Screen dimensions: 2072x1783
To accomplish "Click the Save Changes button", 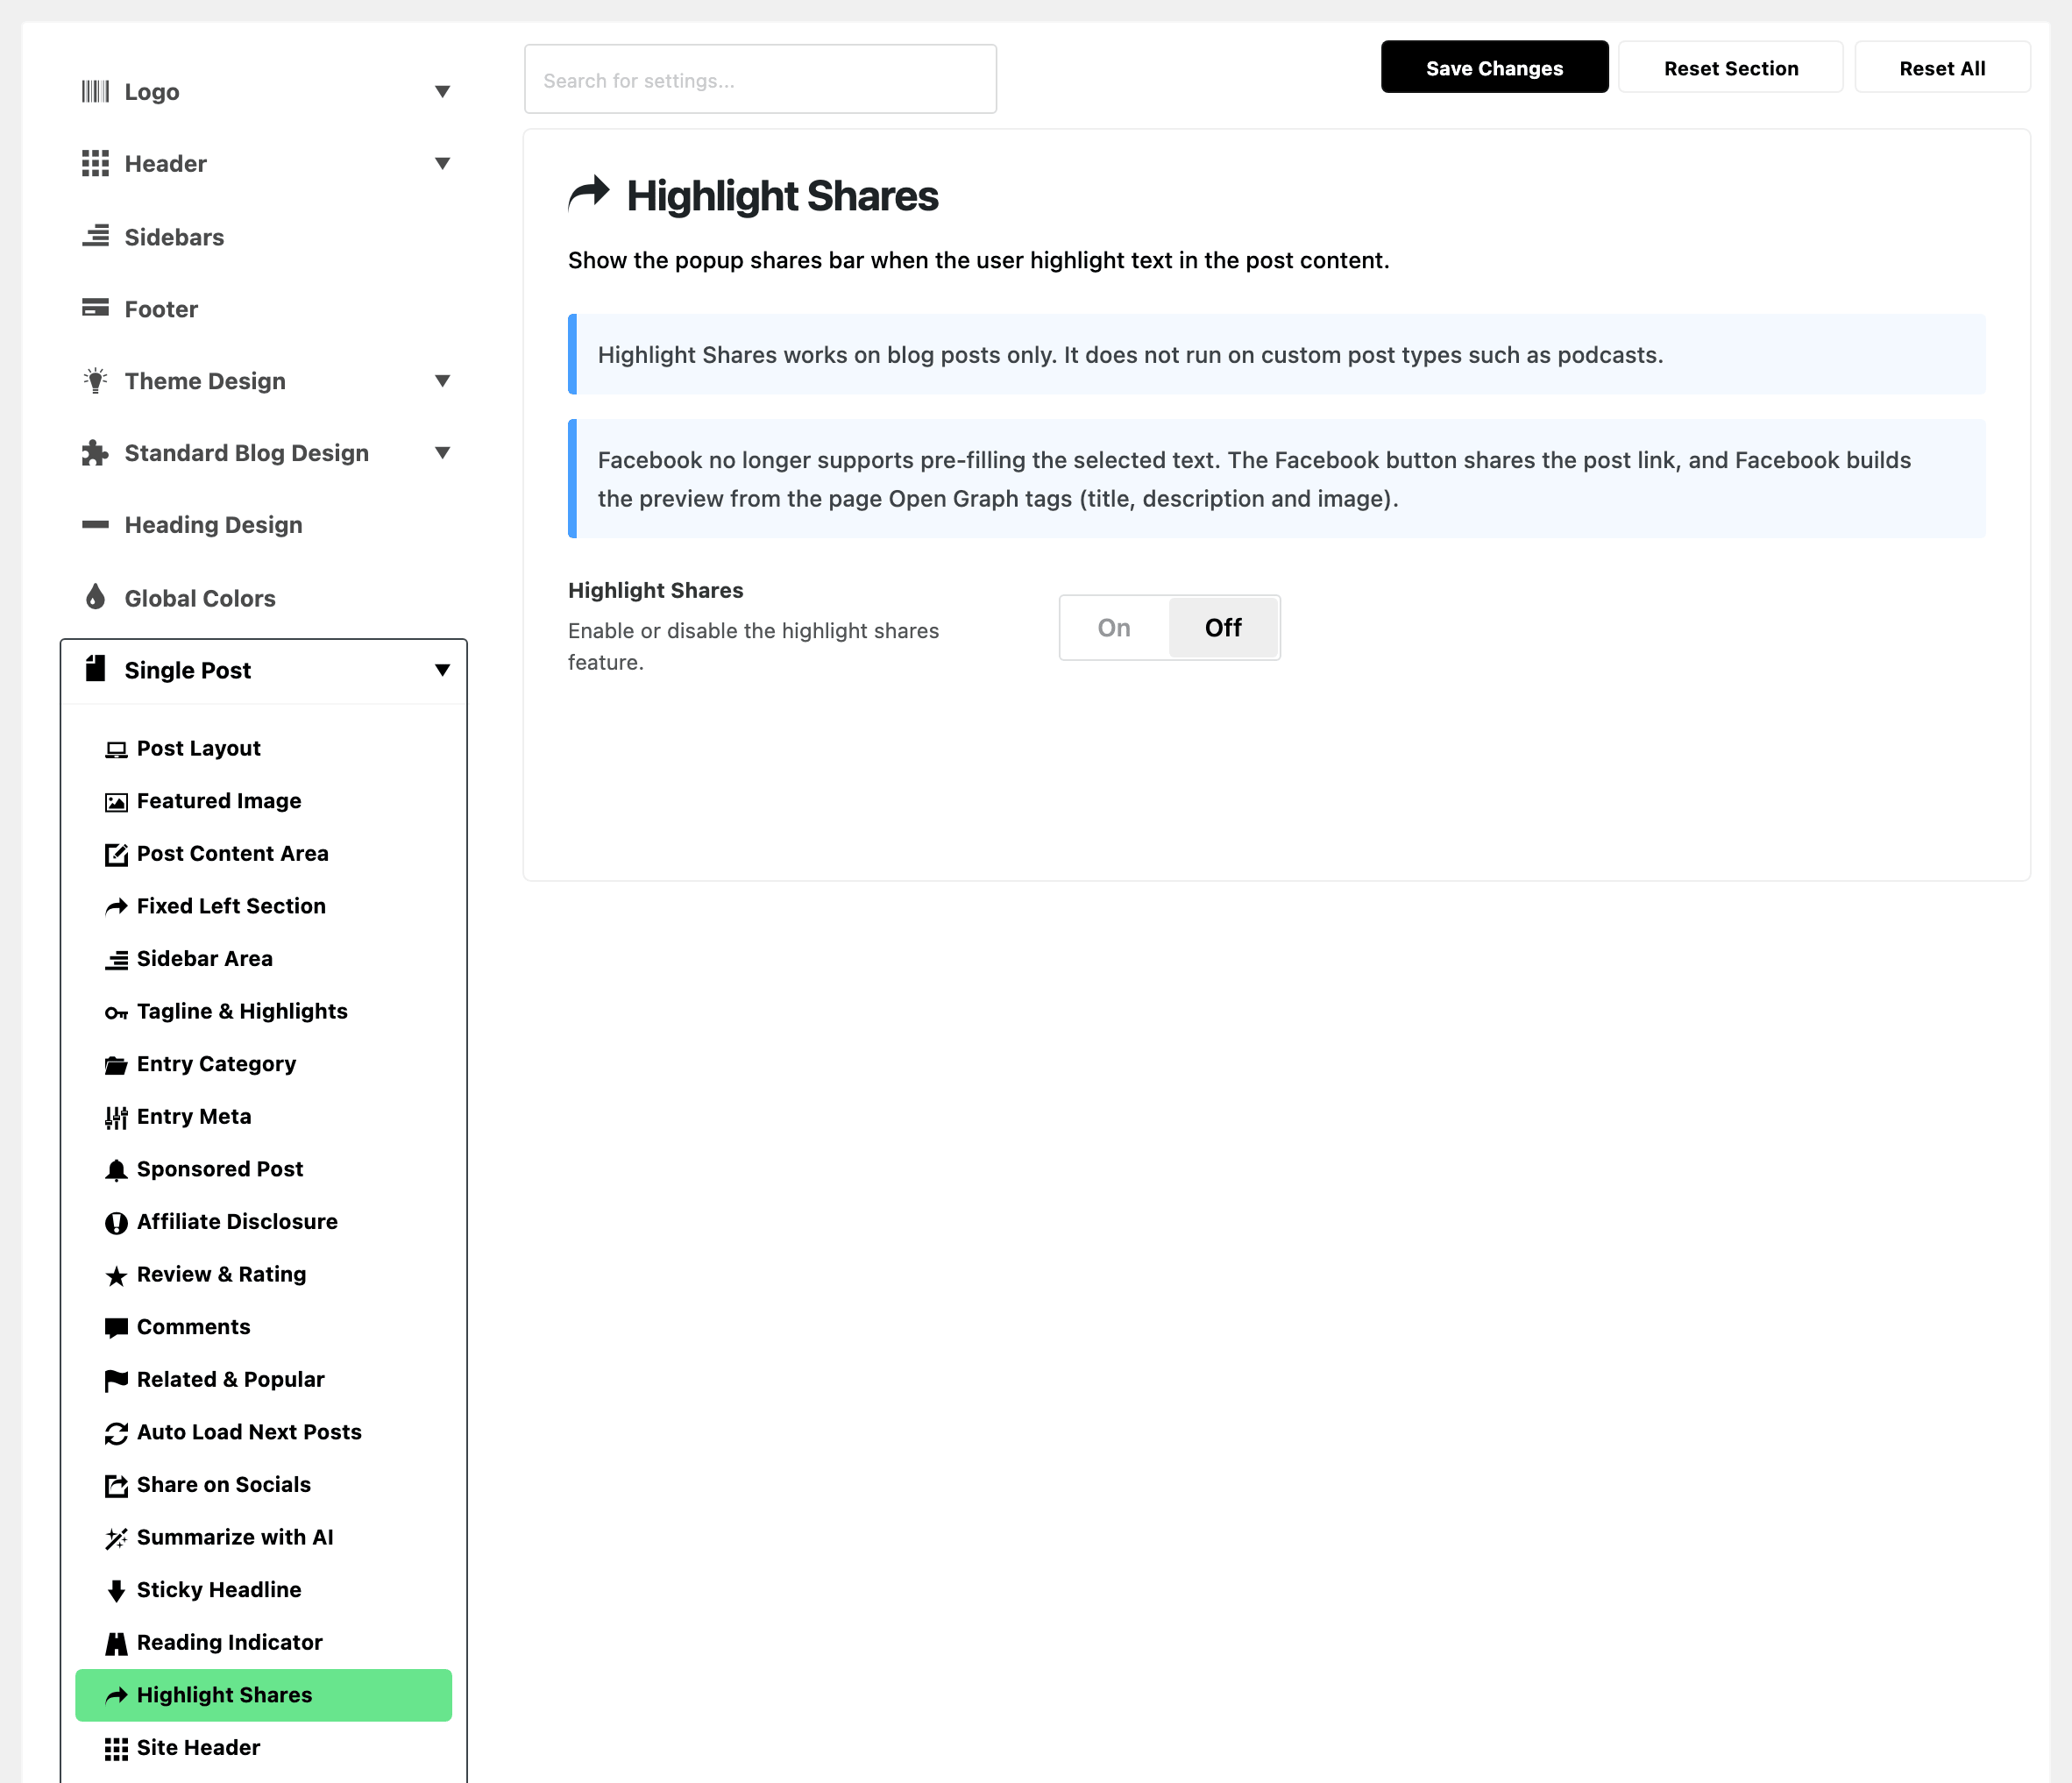I will coord(1494,68).
